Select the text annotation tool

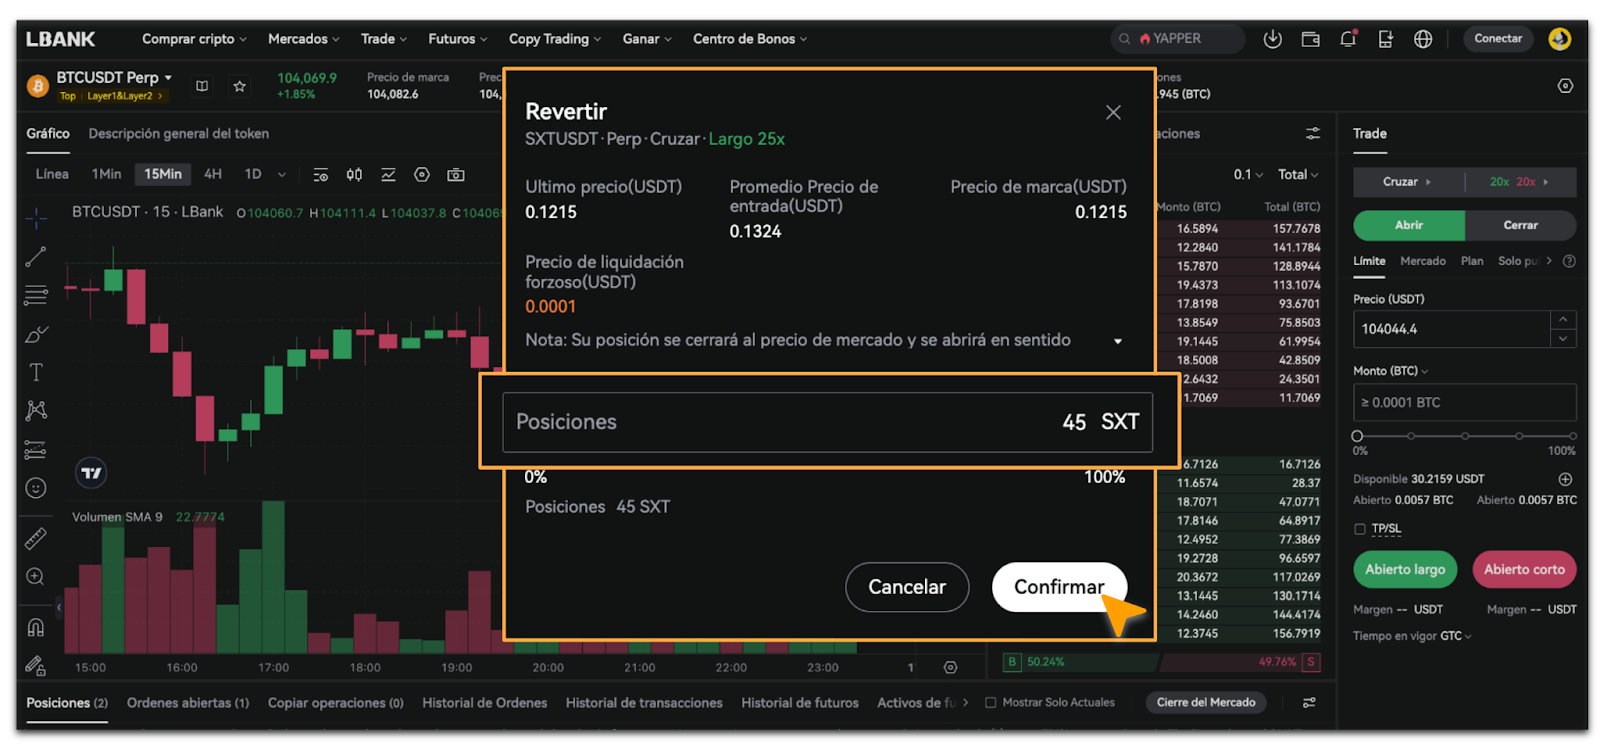[x=36, y=372]
